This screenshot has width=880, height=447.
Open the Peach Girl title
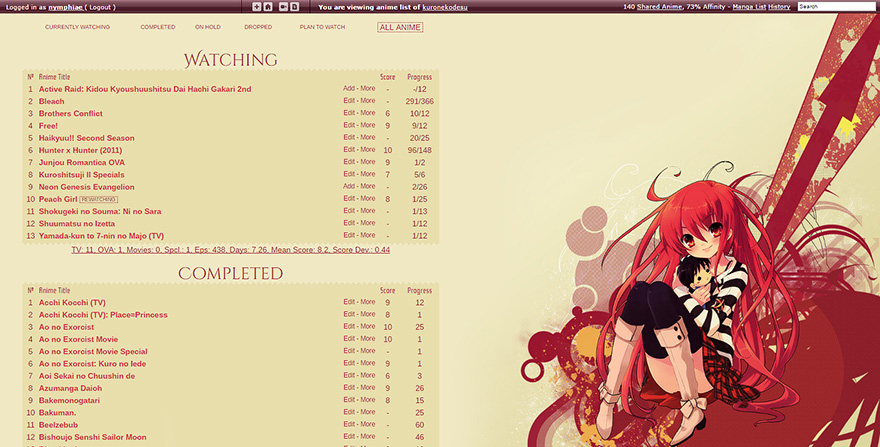coord(58,199)
